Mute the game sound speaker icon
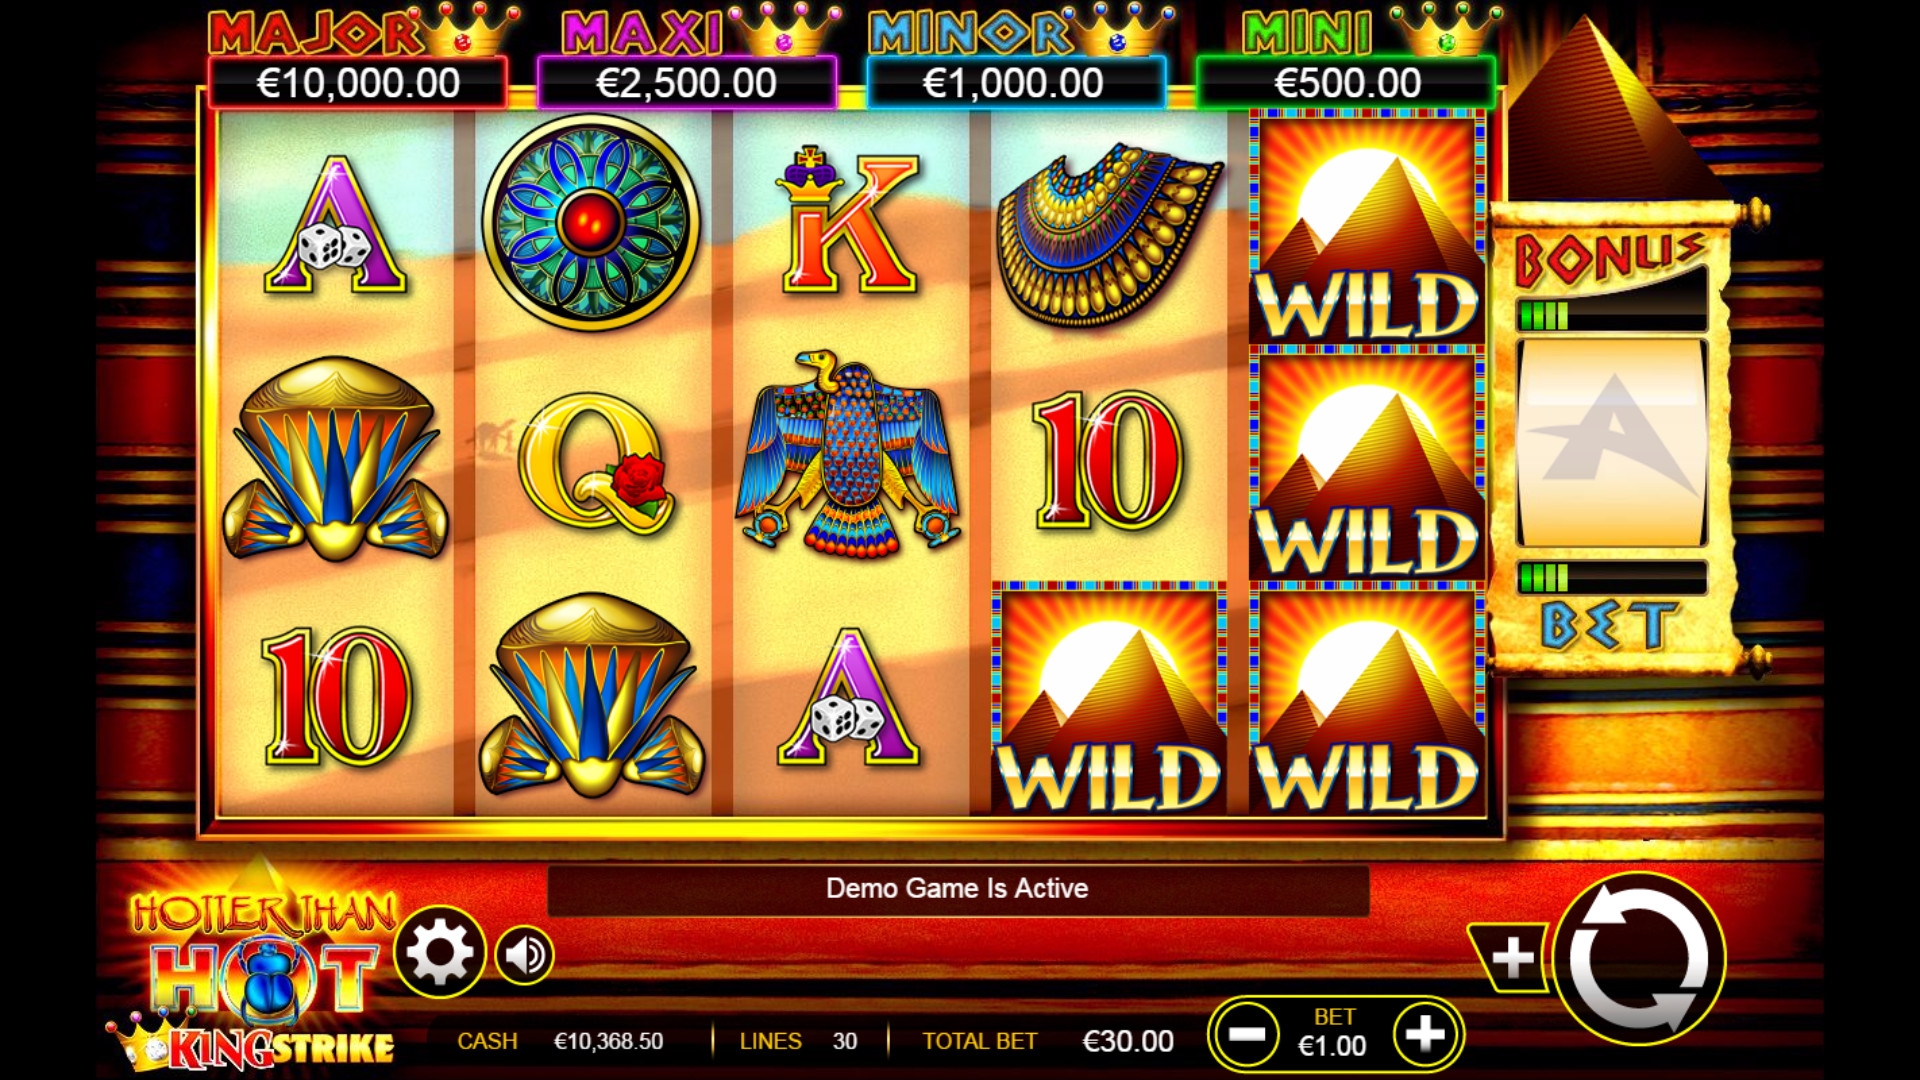Image resolution: width=1920 pixels, height=1080 pixels. pos(524,955)
